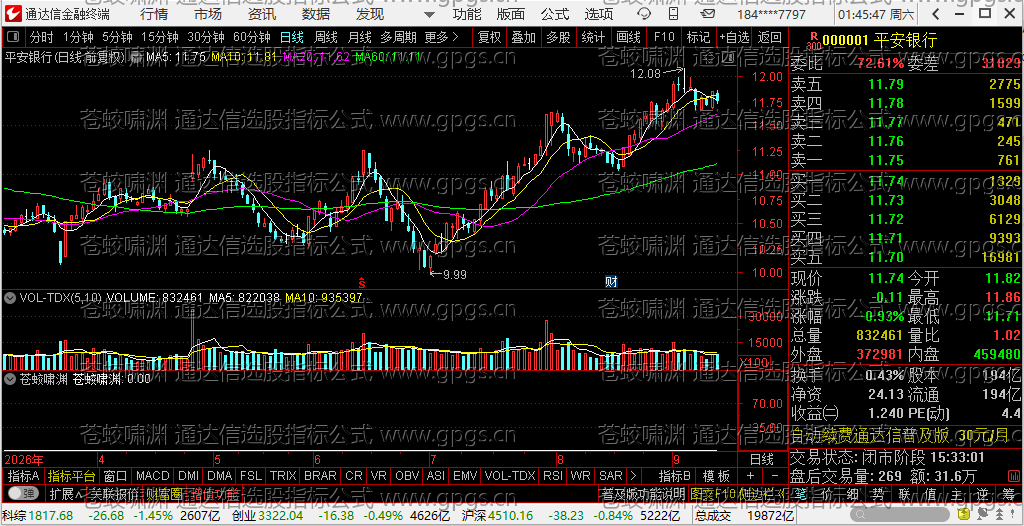Open the message envelope icon
This screenshot has height=526, width=1024.
coord(705,13)
